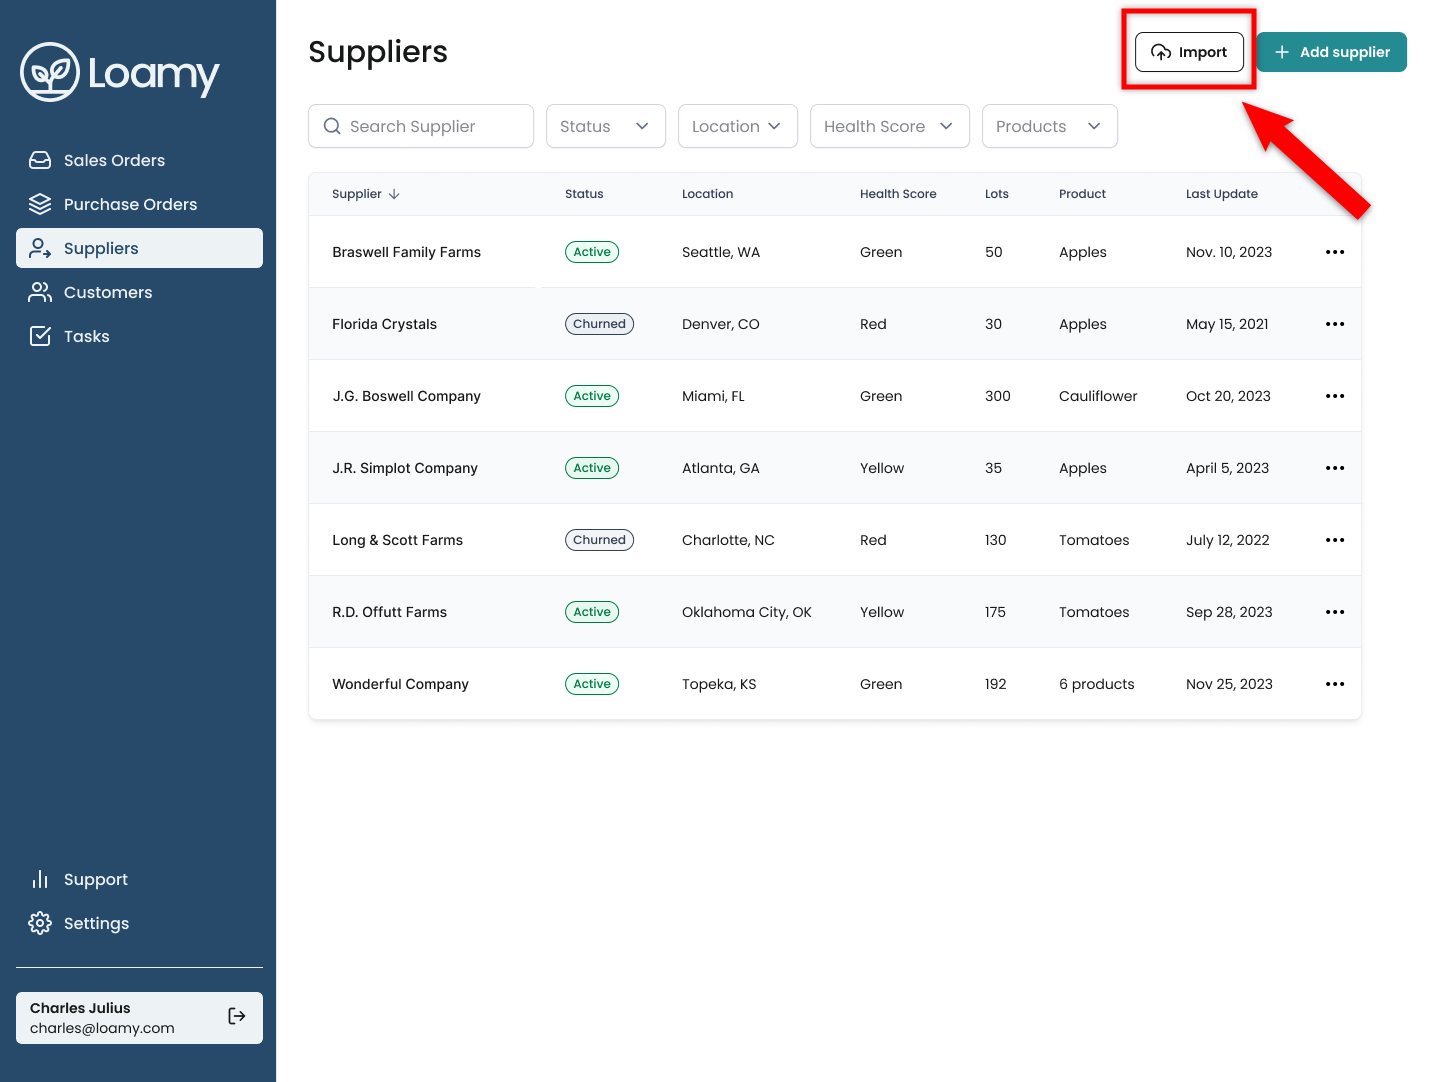Open Long & Scott Farms supplier

pos(397,540)
